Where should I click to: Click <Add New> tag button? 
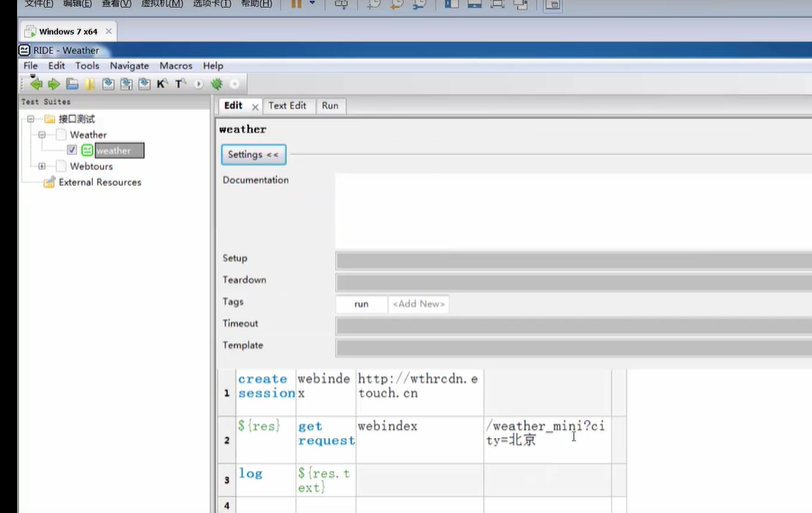click(x=418, y=304)
